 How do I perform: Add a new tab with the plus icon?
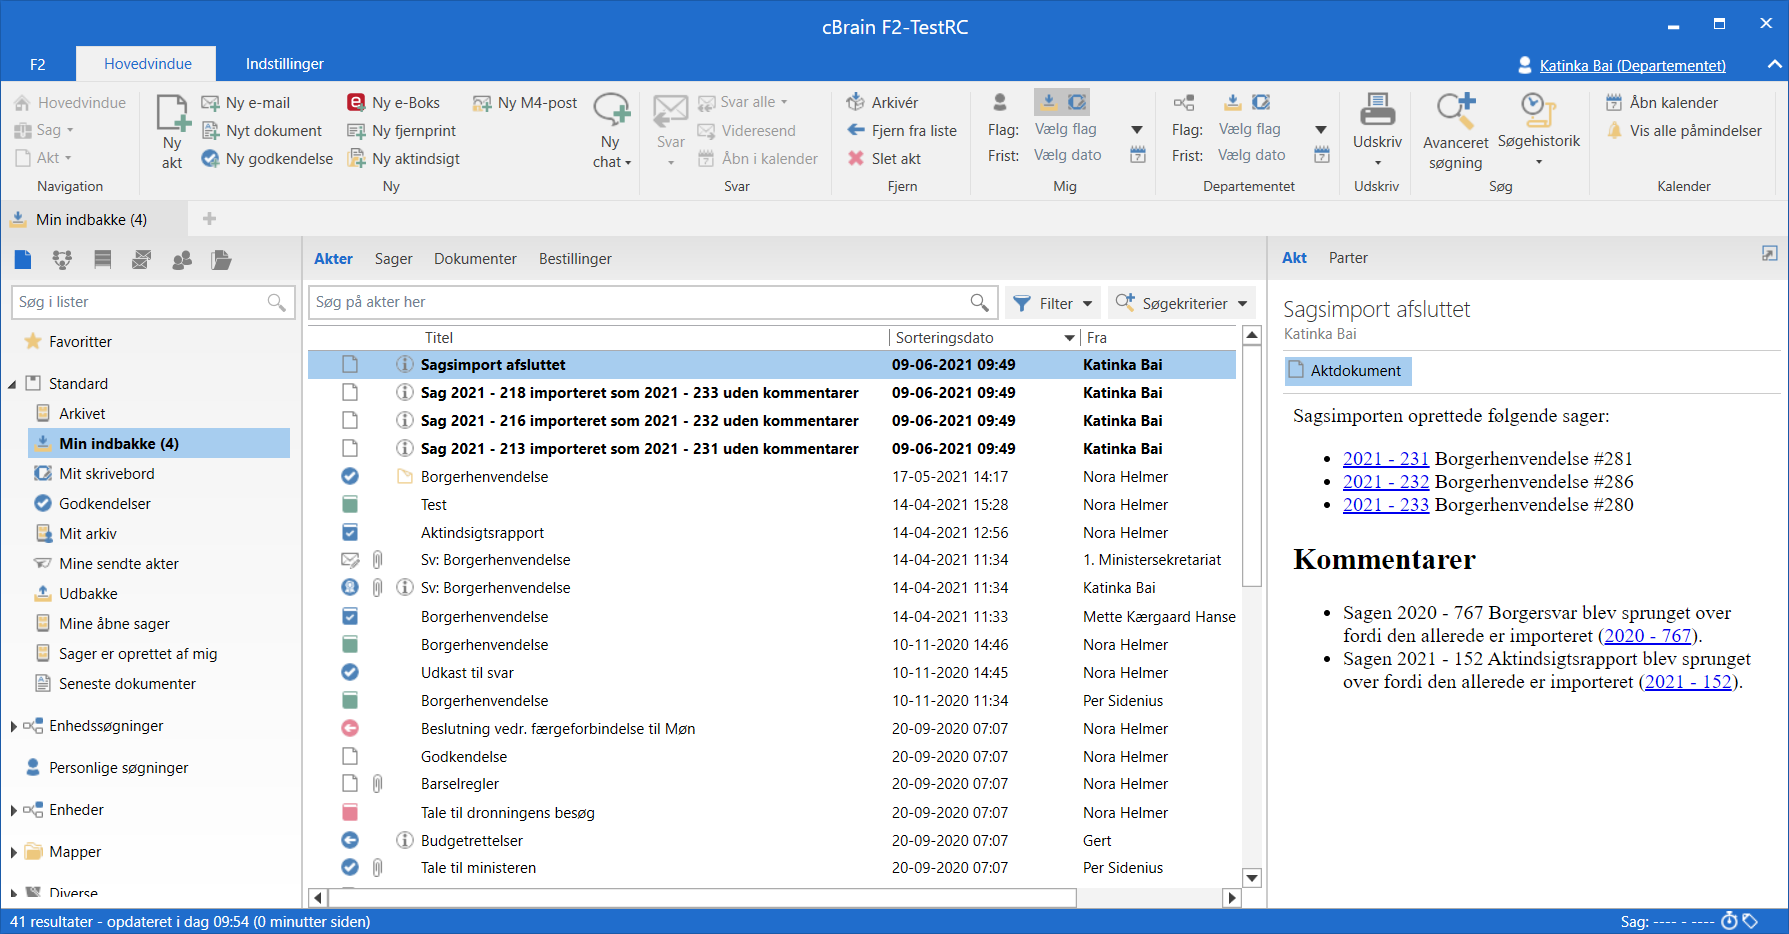209,219
